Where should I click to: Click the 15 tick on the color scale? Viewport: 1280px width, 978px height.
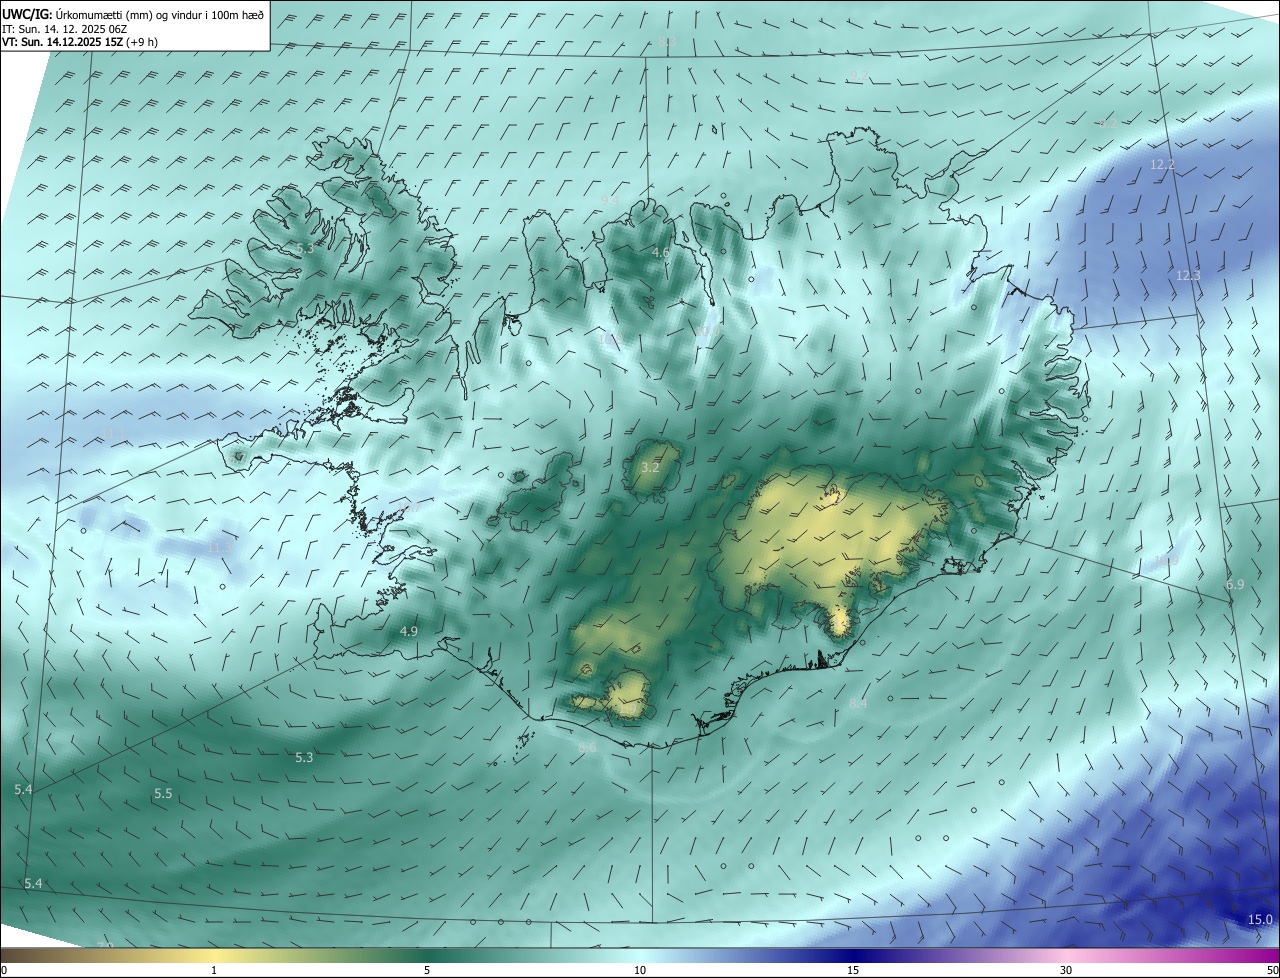853,970
